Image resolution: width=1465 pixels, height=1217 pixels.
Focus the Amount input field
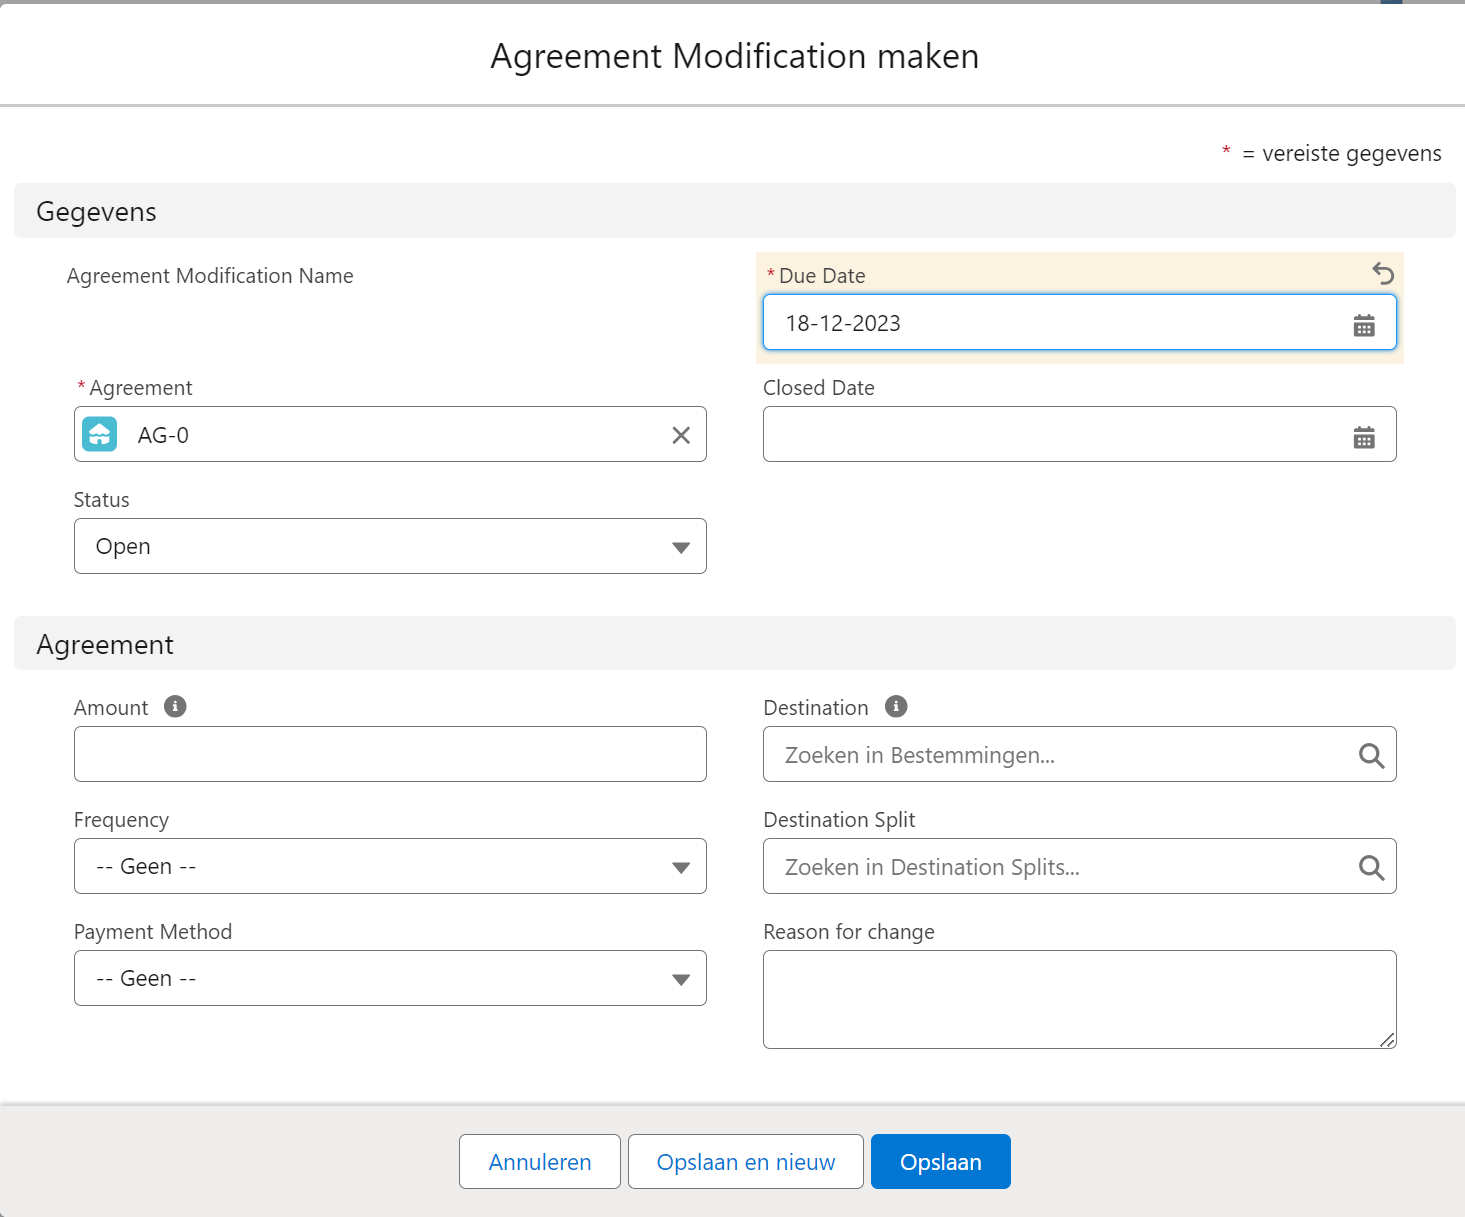pyautogui.click(x=390, y=754)
